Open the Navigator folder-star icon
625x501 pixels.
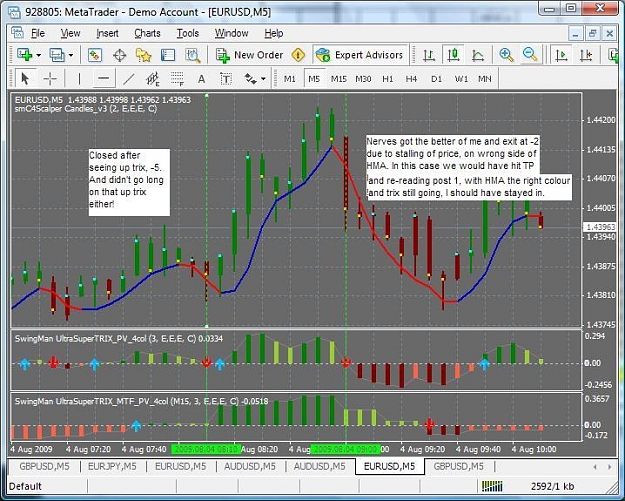point(143,55)
